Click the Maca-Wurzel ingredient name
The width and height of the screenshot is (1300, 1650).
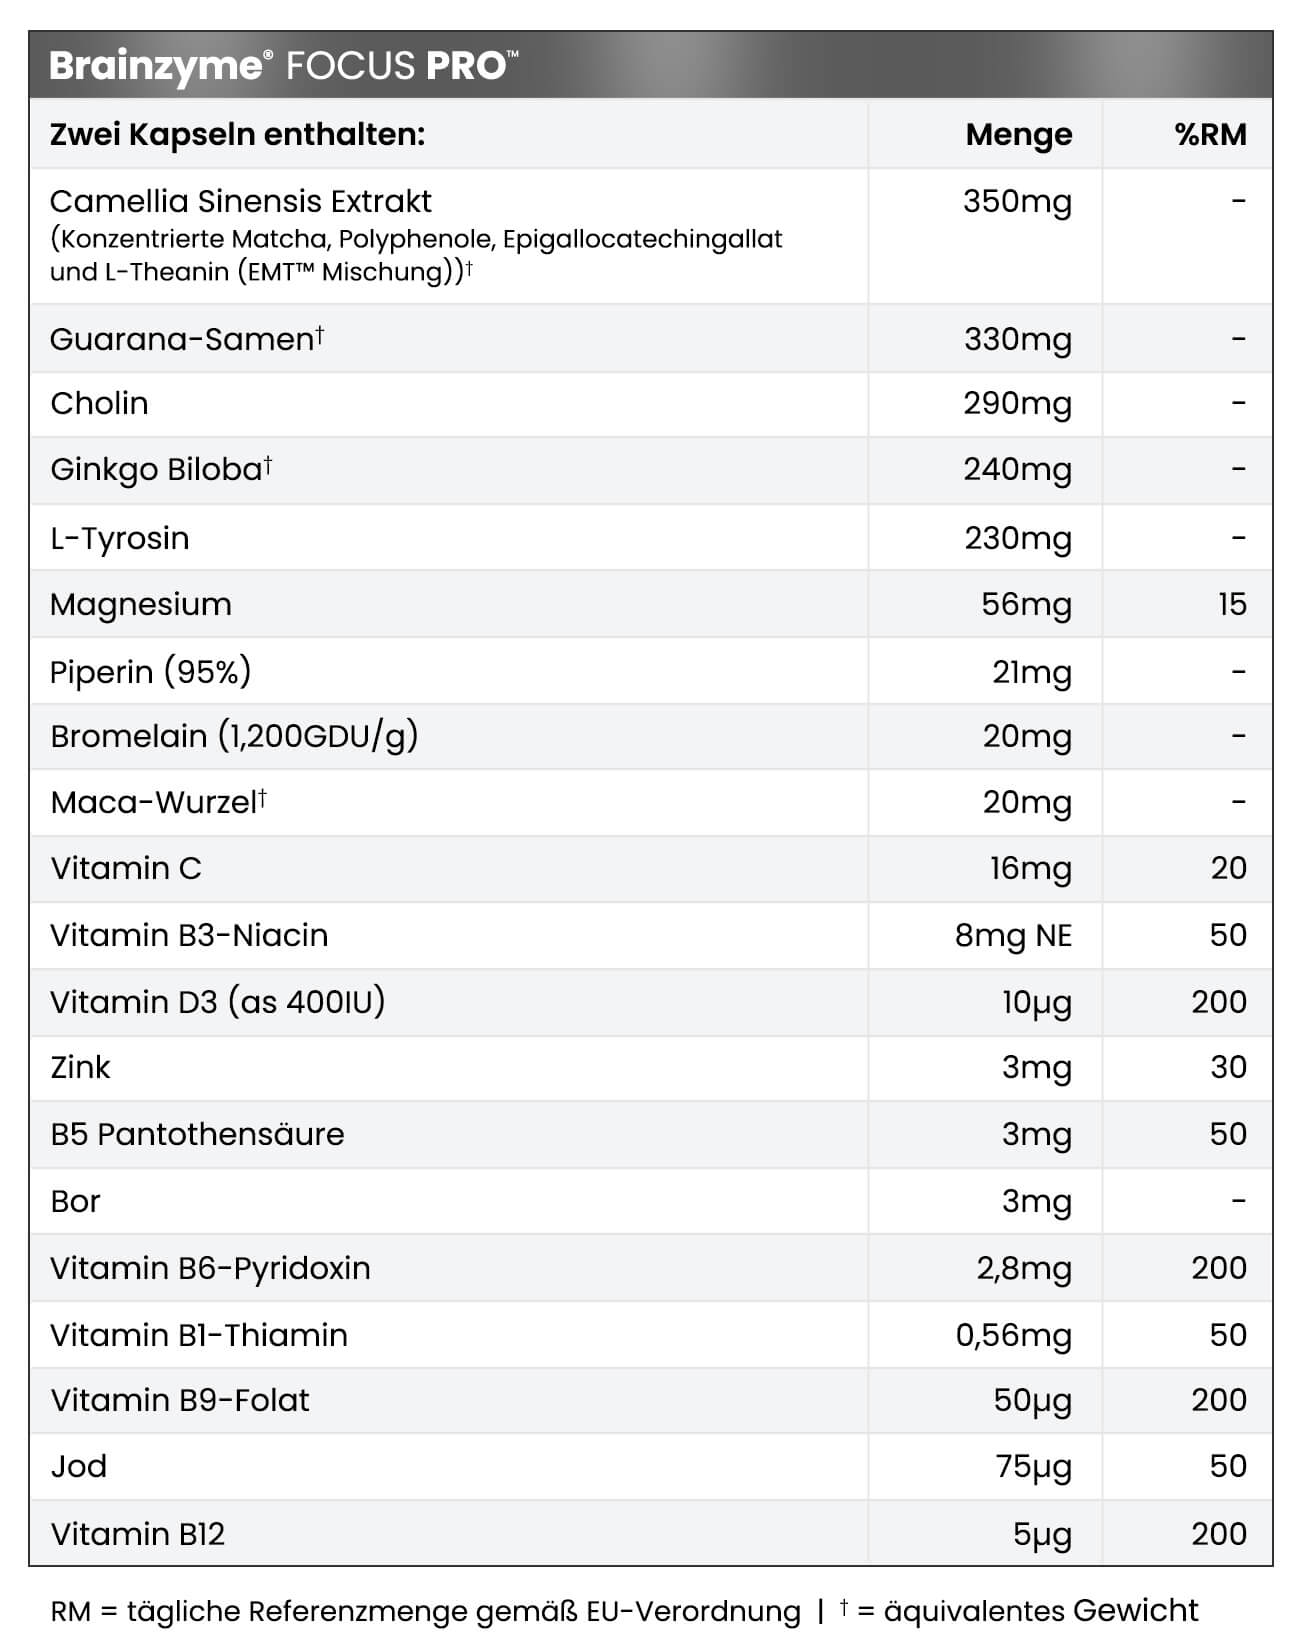(158, 802)
